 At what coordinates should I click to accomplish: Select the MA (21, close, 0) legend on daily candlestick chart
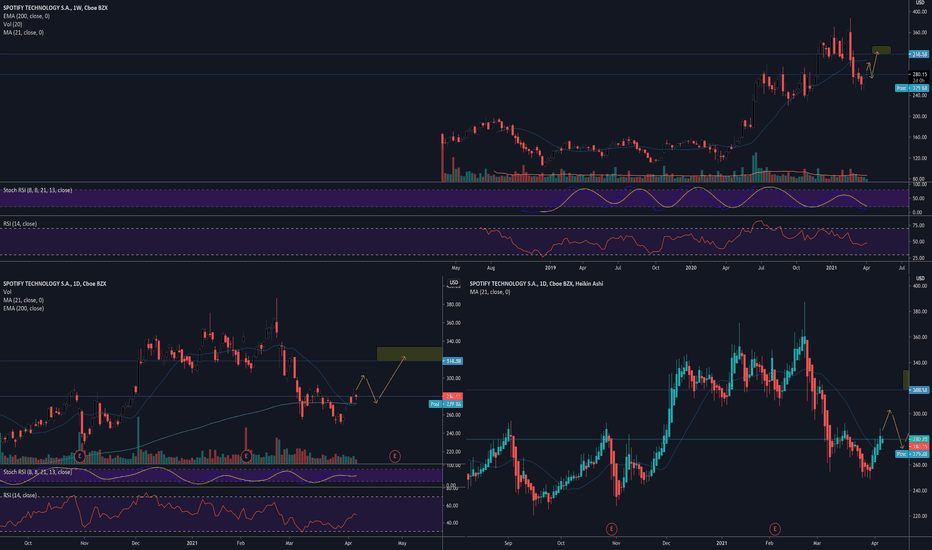pos(23,300)
